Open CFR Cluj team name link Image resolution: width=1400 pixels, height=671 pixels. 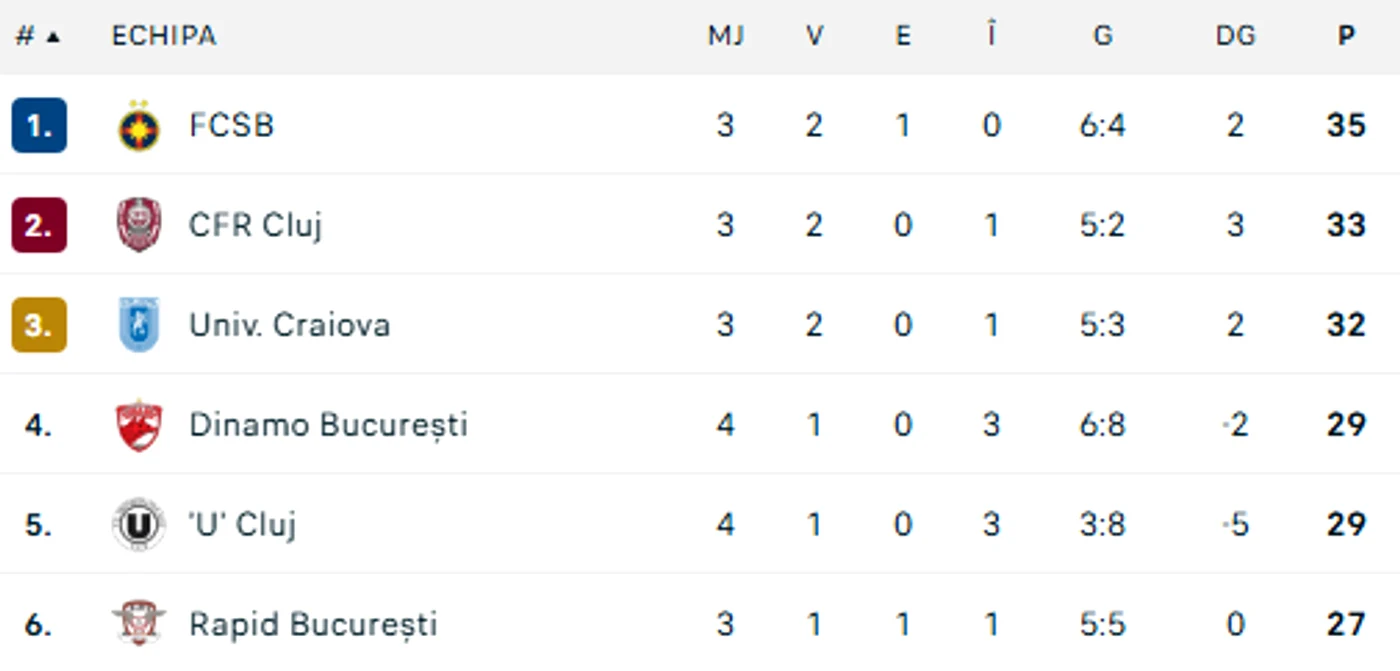[x=255, y=225]
